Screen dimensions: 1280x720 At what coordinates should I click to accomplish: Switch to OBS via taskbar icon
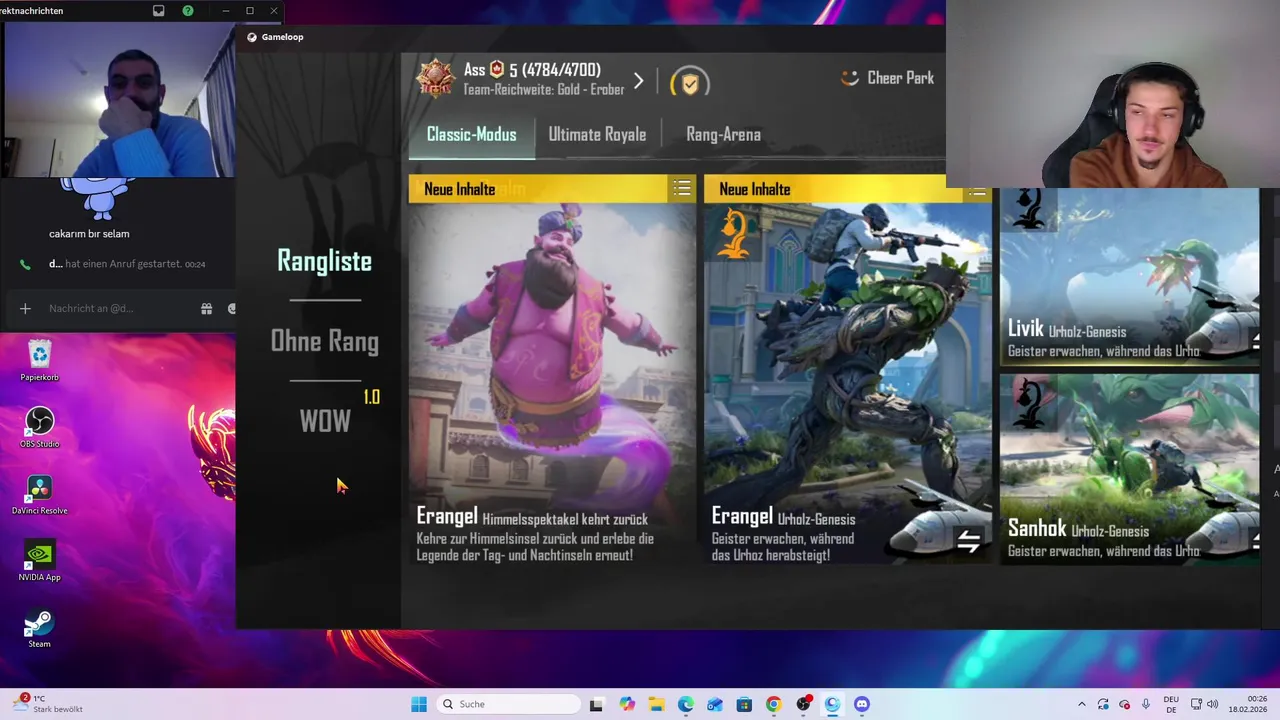(x=803, y=704)
